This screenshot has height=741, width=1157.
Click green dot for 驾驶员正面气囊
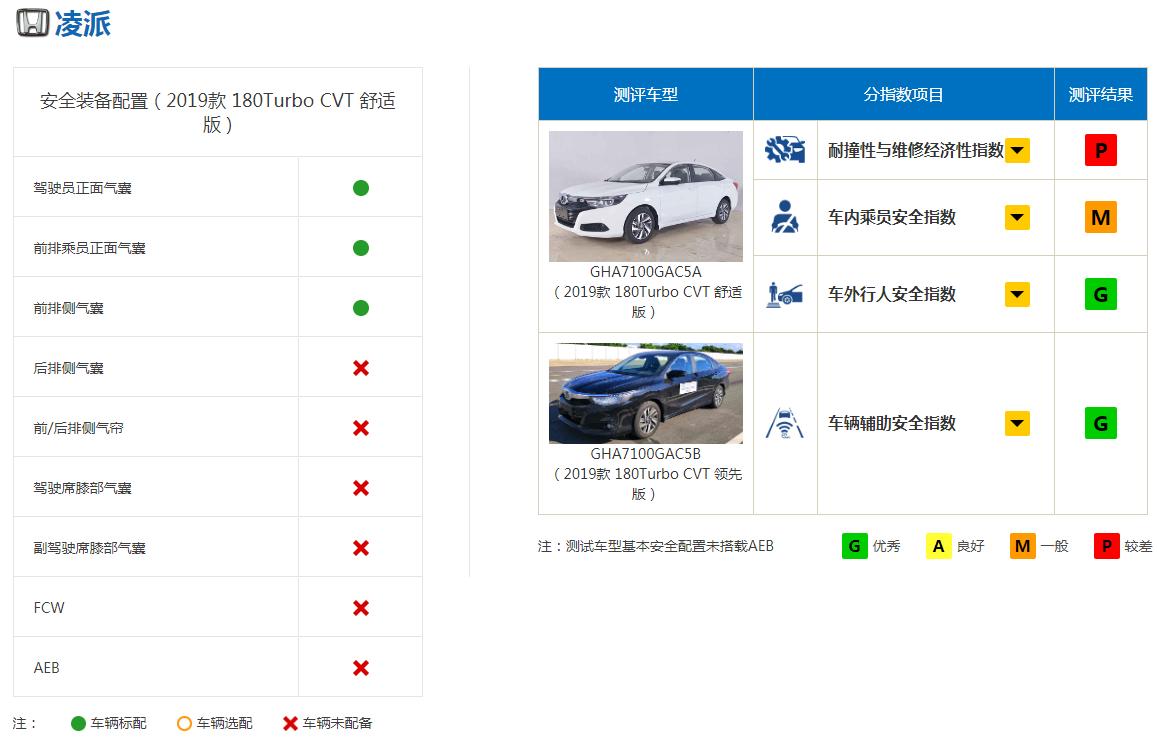(361, 188)
